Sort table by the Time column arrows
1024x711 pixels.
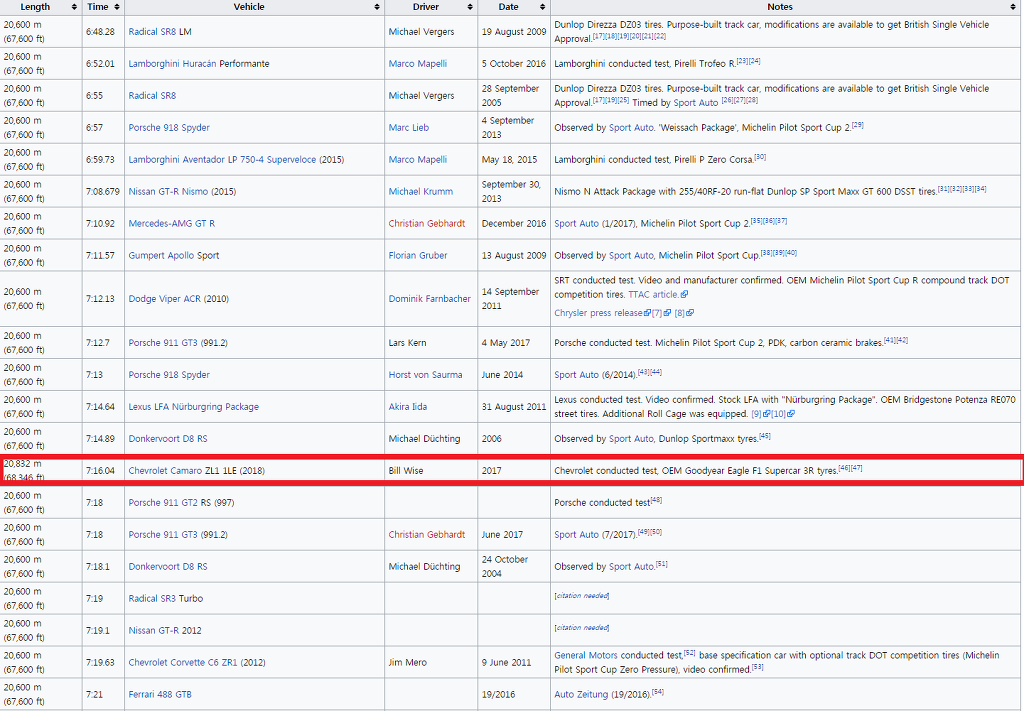click(x=117, y=7)
